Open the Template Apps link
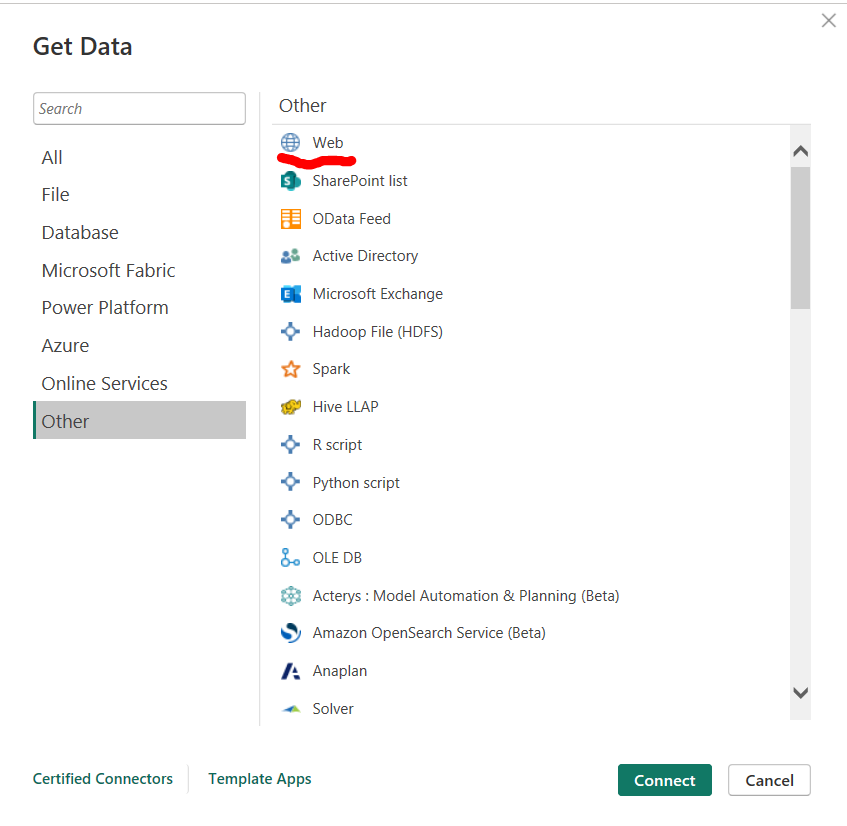This screenshot has height=826, width=847. click(x=260, y=779)
